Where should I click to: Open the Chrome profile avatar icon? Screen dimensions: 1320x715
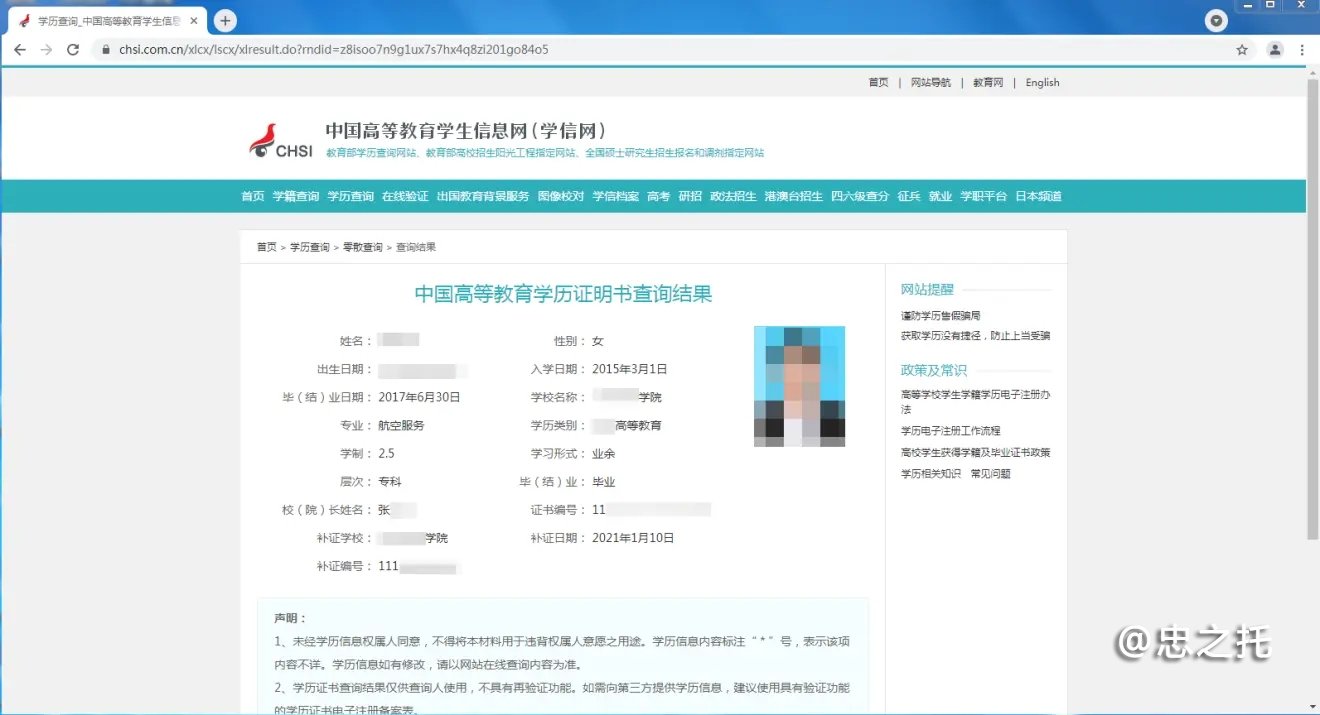pos(1275,49)
